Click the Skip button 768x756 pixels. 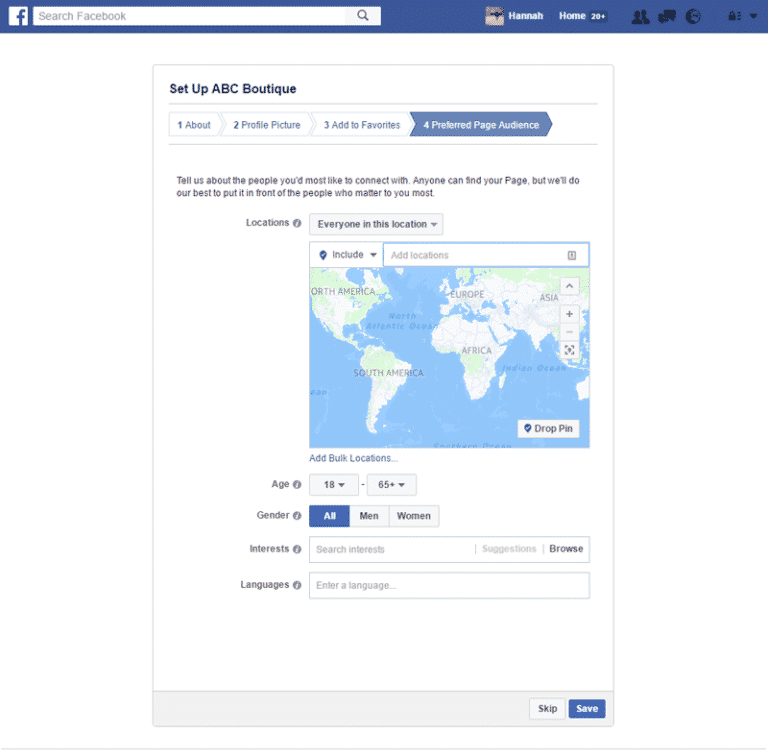click(548, 709)
